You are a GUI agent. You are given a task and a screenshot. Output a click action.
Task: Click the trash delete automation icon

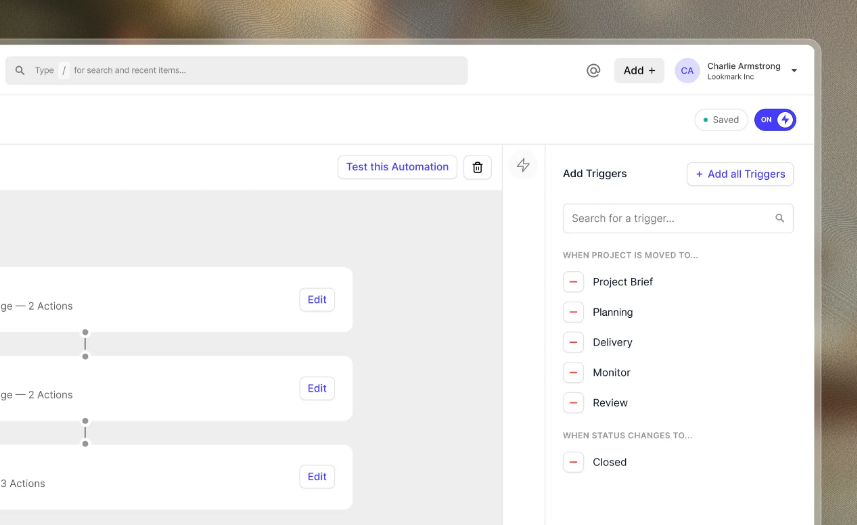coord(477,167)
